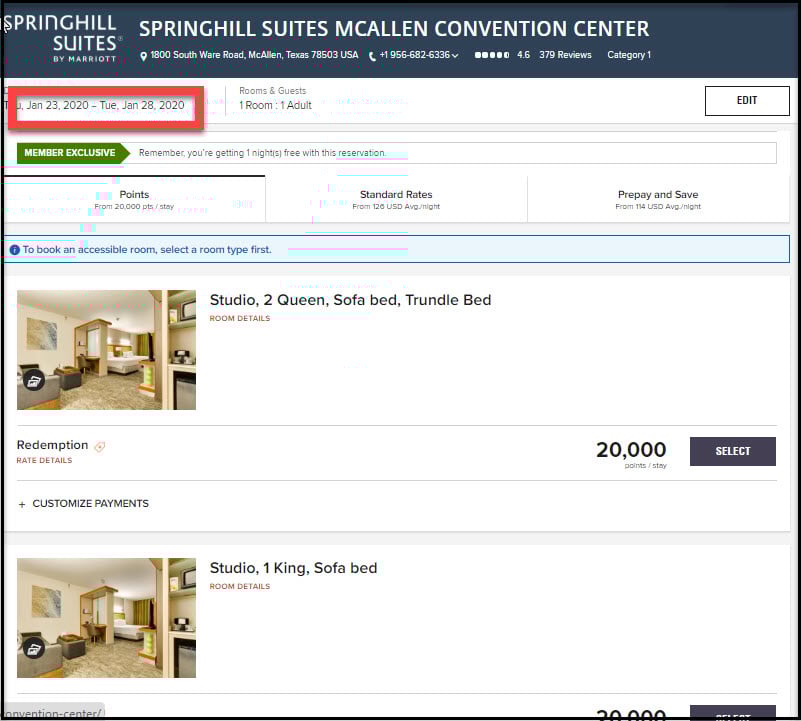
Task: Open the 379 Reviews link
Action: tap(565, 55)
